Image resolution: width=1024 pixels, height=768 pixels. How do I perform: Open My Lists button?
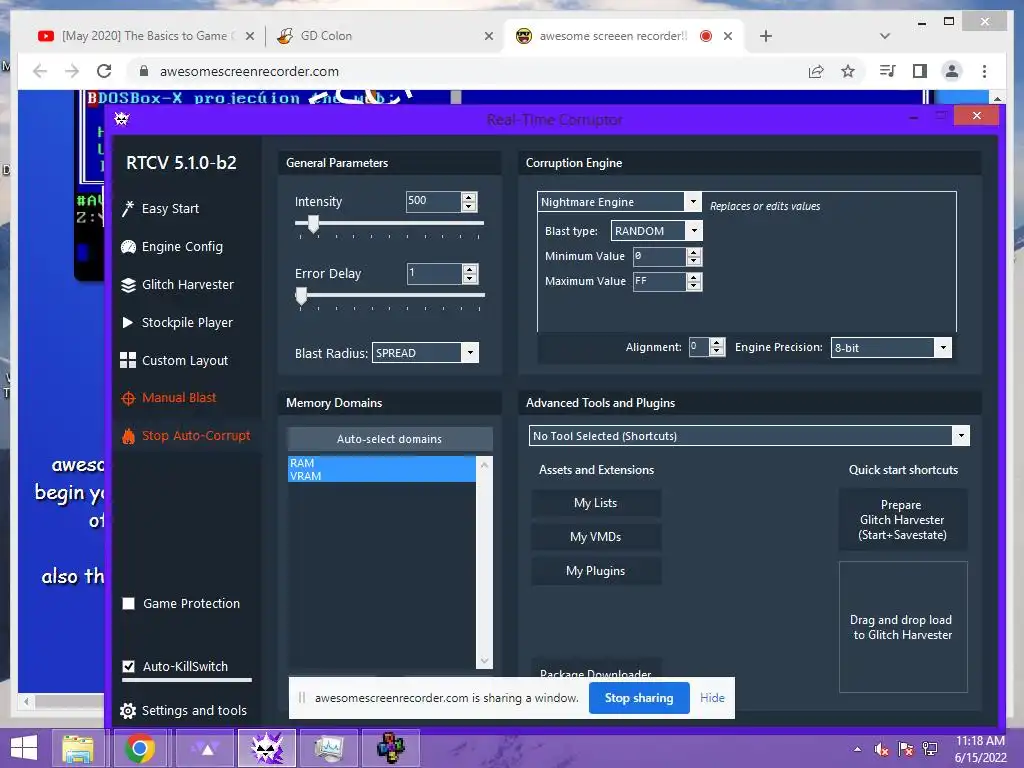[596, 503]
